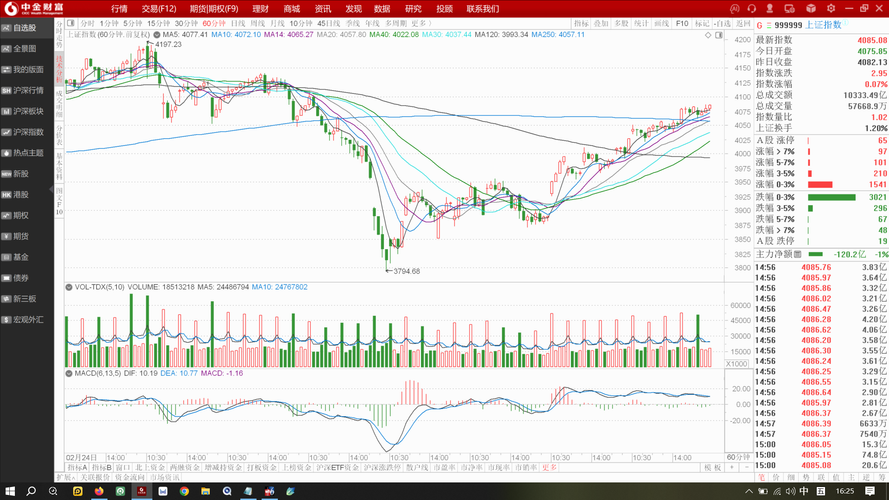Open 新股 in the sidebar
Screen dimensions: 889x500
(x=27, y=173)
